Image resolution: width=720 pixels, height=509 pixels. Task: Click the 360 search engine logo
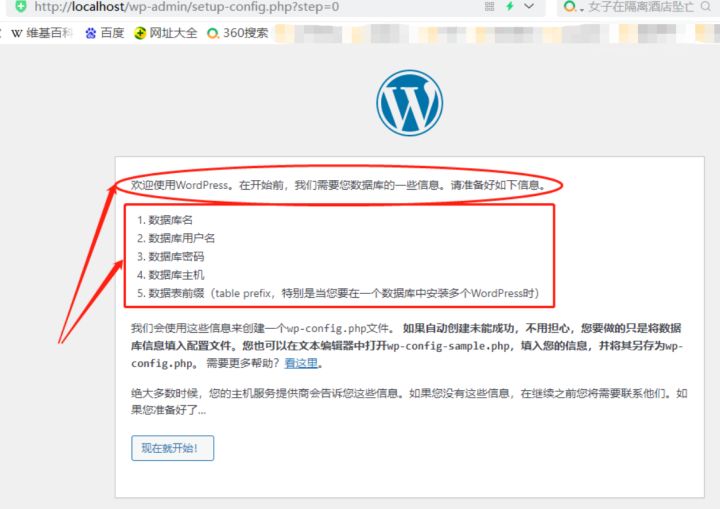point(569,6)
